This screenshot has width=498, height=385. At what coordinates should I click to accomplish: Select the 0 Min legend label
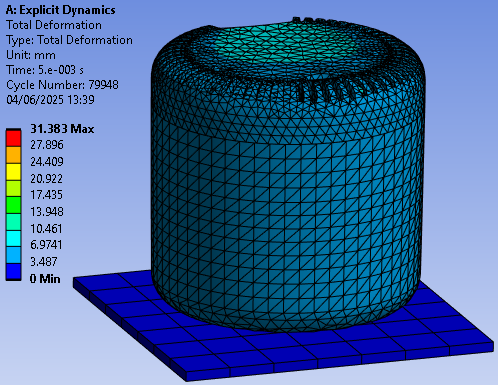click(45, 279)
